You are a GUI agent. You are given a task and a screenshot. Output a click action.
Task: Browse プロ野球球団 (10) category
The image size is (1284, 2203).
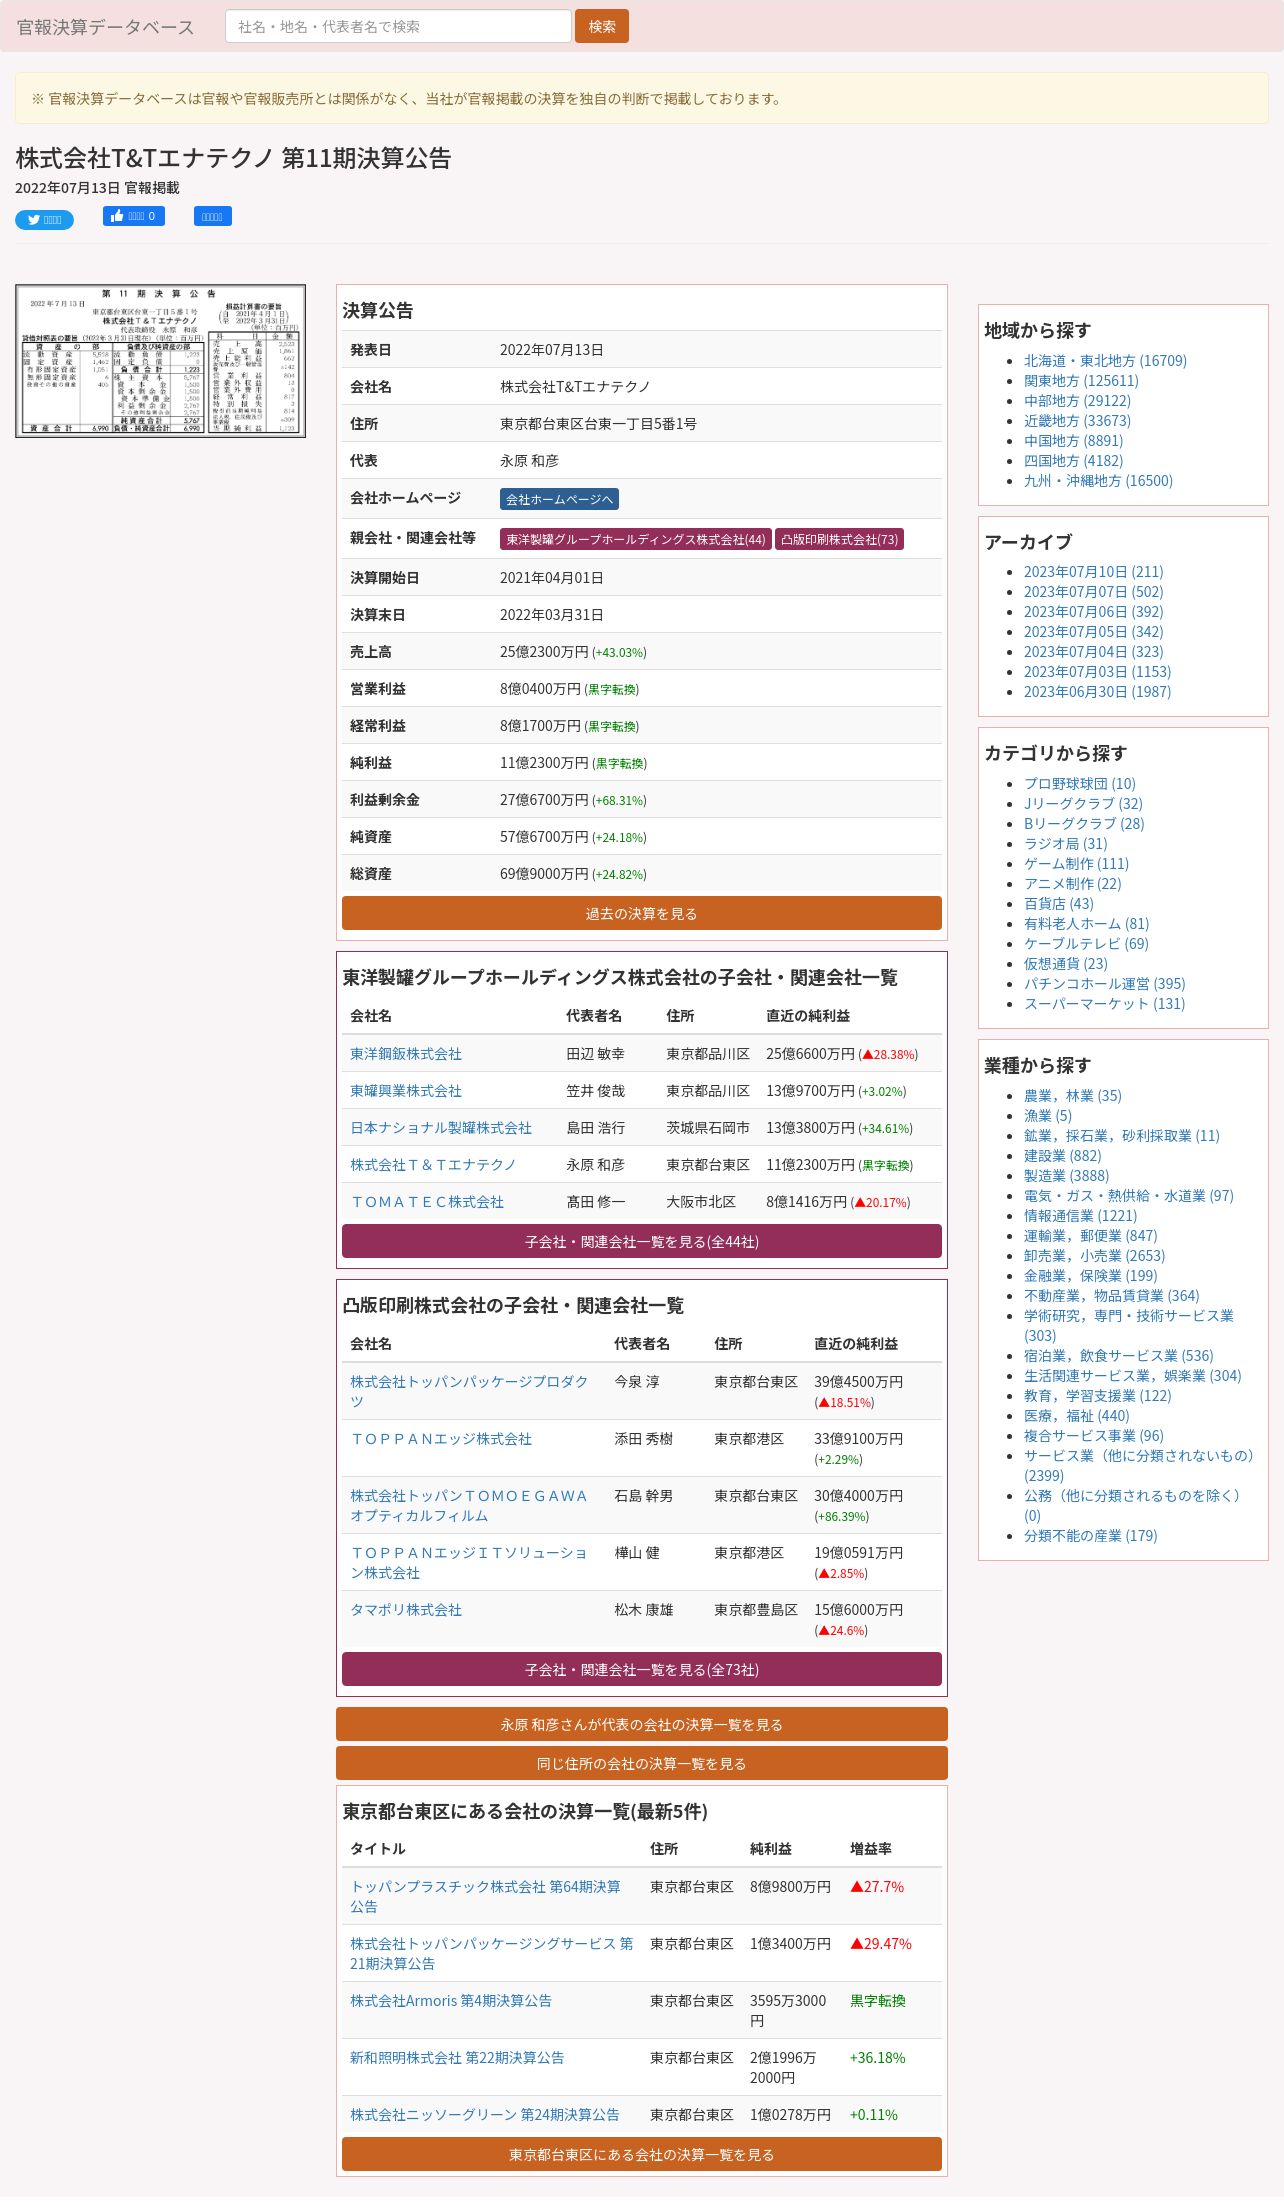(x=1080, y=784)
